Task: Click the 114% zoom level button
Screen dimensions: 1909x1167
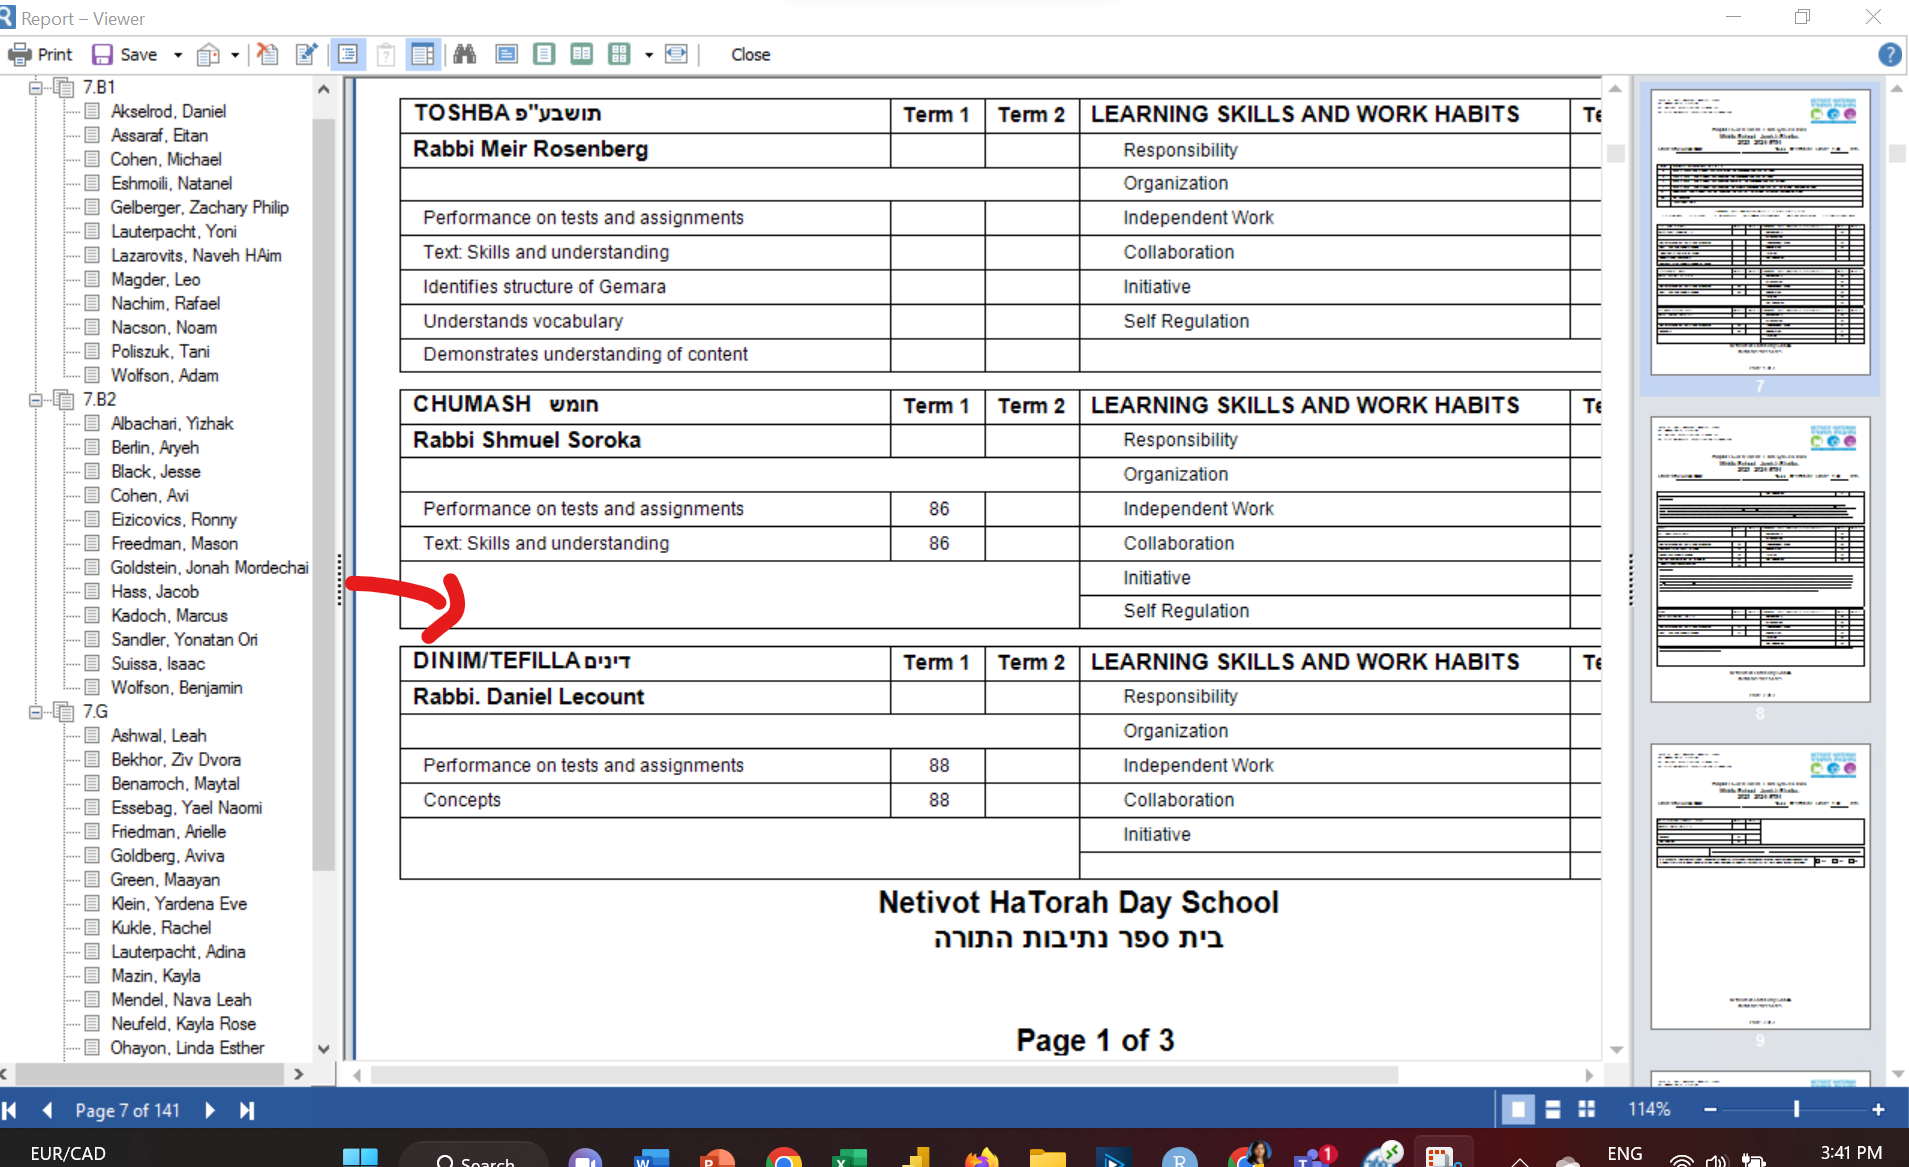Action: (x=1649, y=1109)
